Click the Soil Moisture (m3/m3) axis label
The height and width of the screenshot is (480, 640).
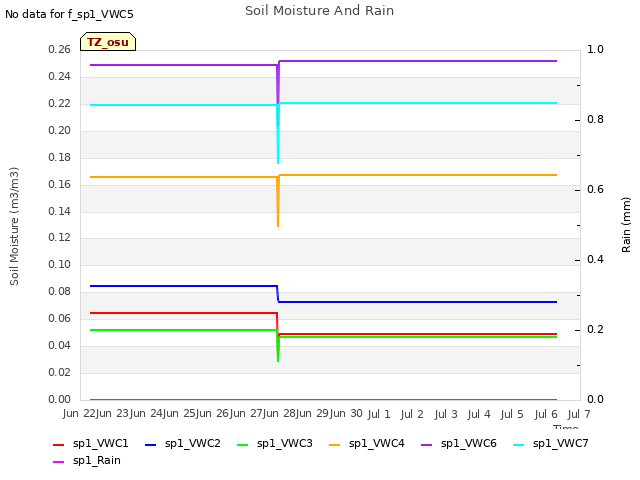pyautogui.click(x=14, y=226)
